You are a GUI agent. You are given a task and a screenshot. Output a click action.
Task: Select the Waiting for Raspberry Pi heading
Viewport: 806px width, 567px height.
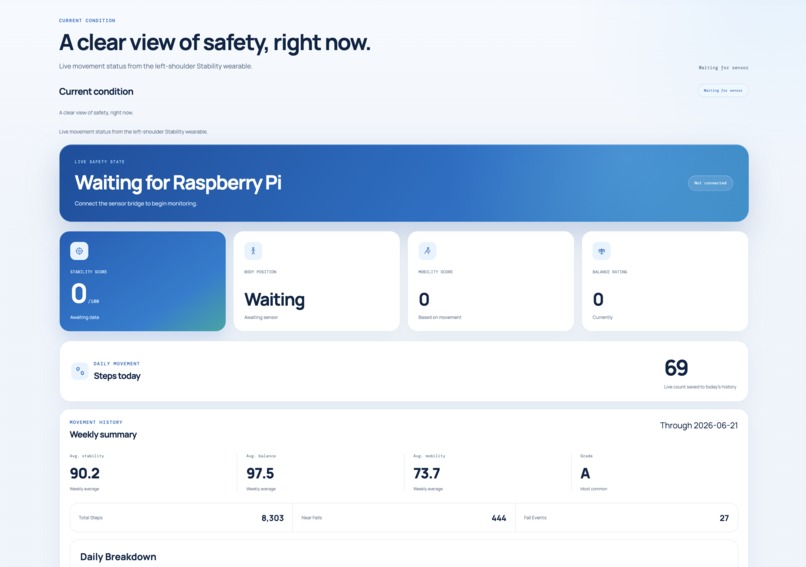click(178, 182)
